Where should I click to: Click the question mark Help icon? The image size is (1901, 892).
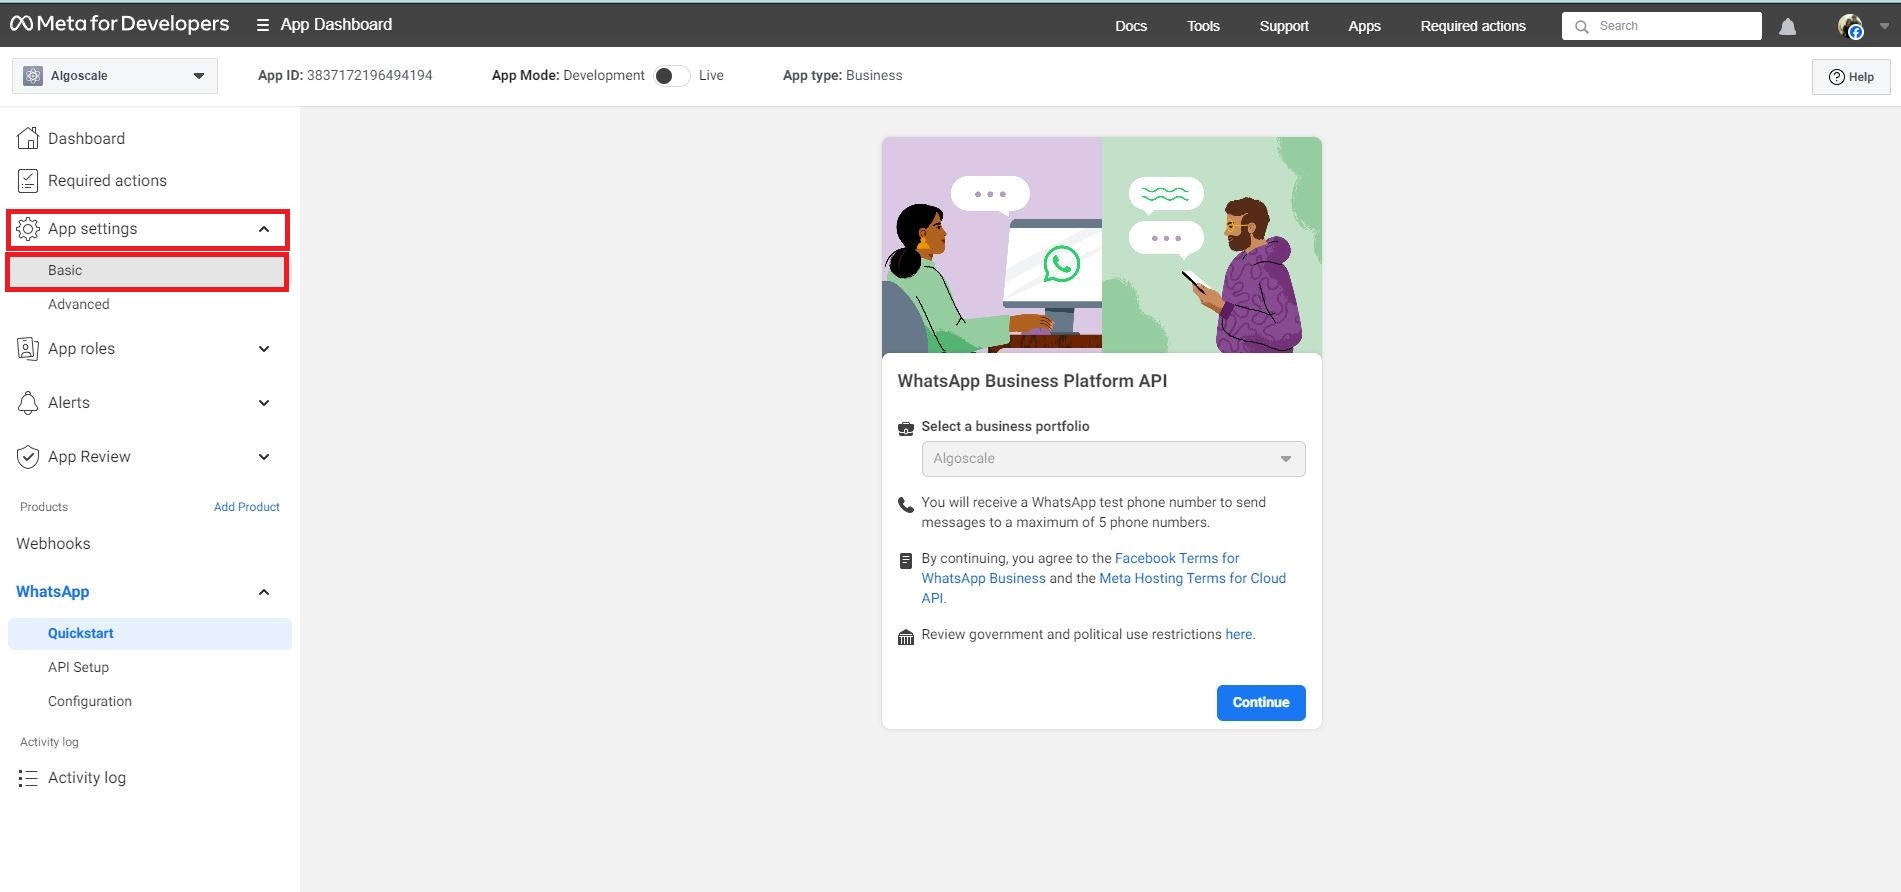1836,77
